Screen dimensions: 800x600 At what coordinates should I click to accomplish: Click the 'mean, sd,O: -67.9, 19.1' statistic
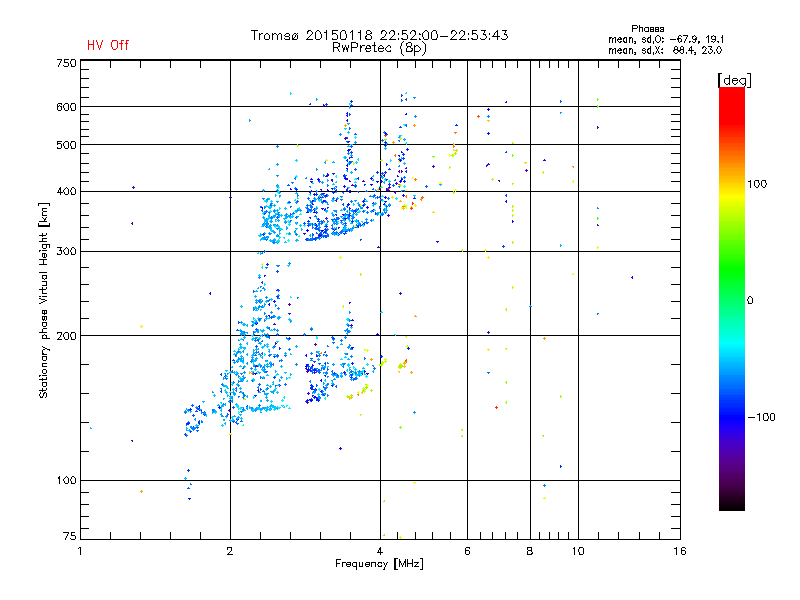(666, 39)
